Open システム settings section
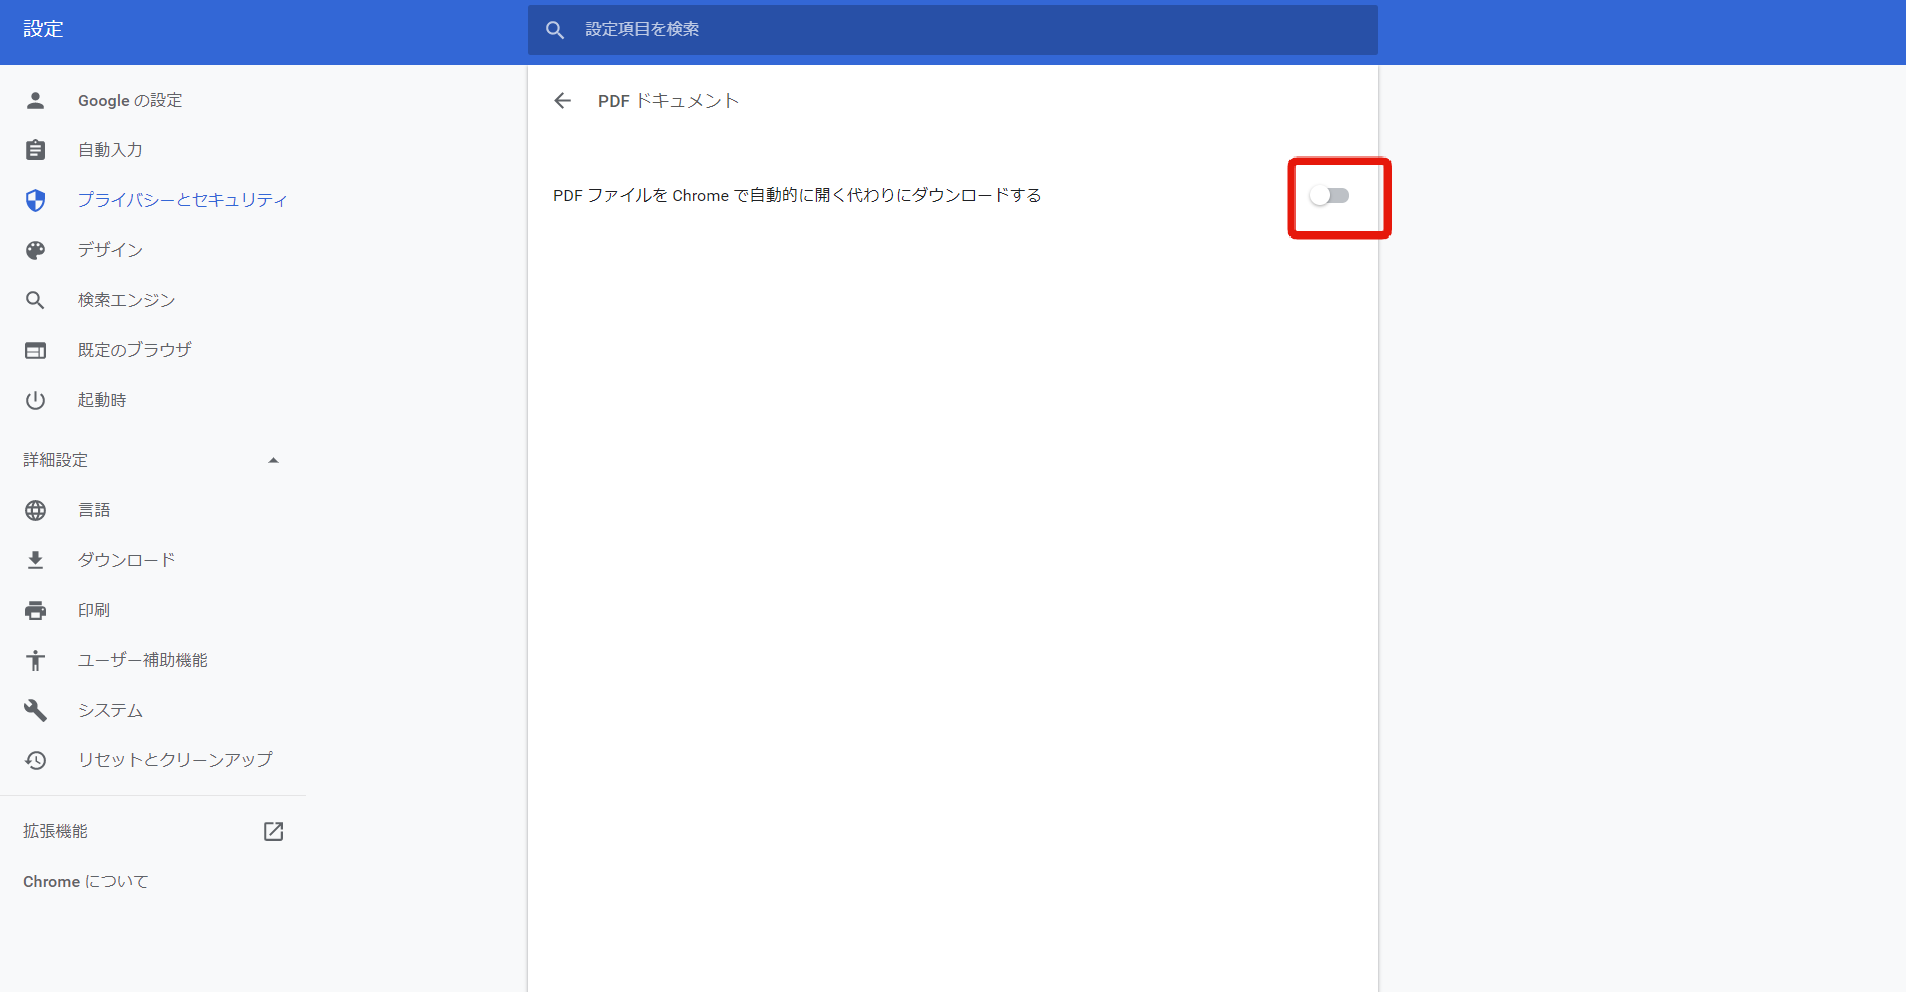1906x992 pixels. tap(110, 710)
